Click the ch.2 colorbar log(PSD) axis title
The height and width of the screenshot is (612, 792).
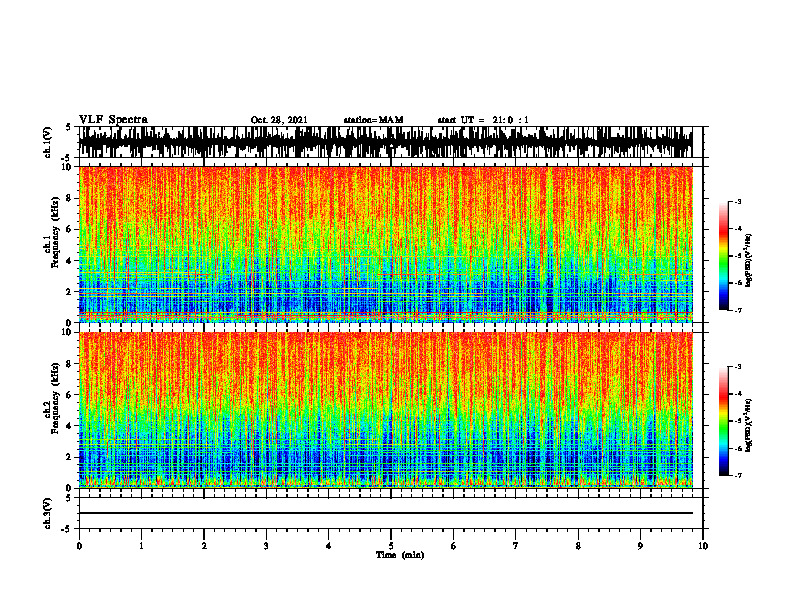[x=749, y=425]
